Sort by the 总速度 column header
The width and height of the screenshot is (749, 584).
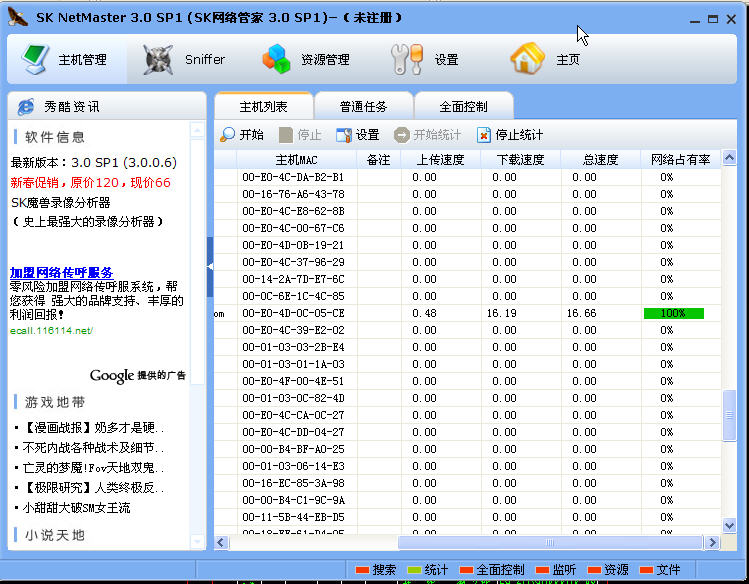[x=600, y=160]
